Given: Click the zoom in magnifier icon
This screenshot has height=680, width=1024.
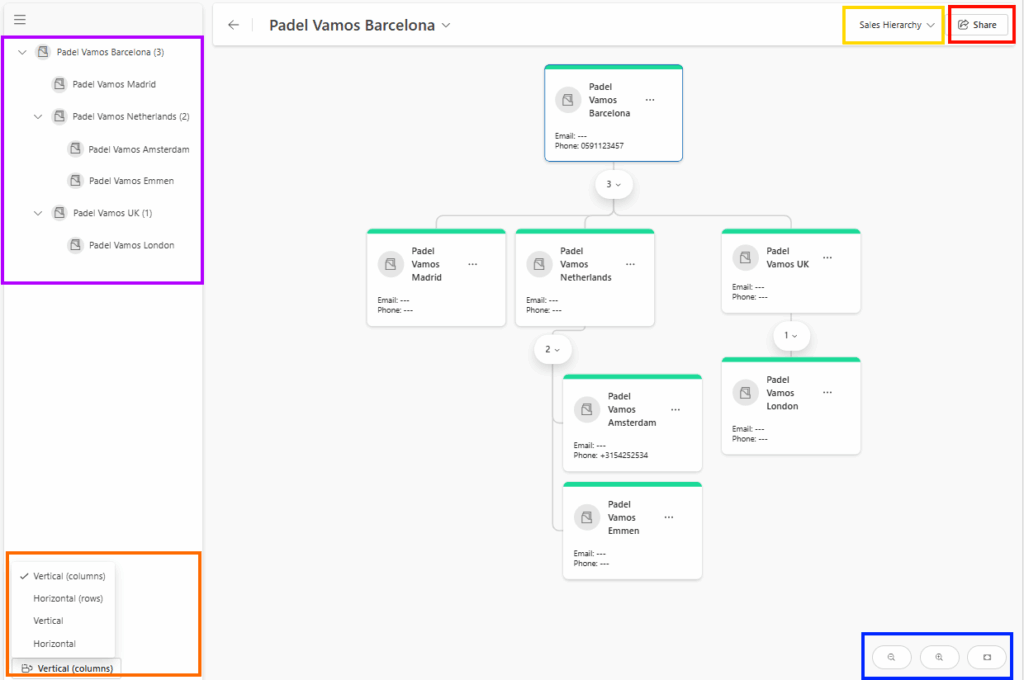Looking at the screenshot, I should (939, 657).
